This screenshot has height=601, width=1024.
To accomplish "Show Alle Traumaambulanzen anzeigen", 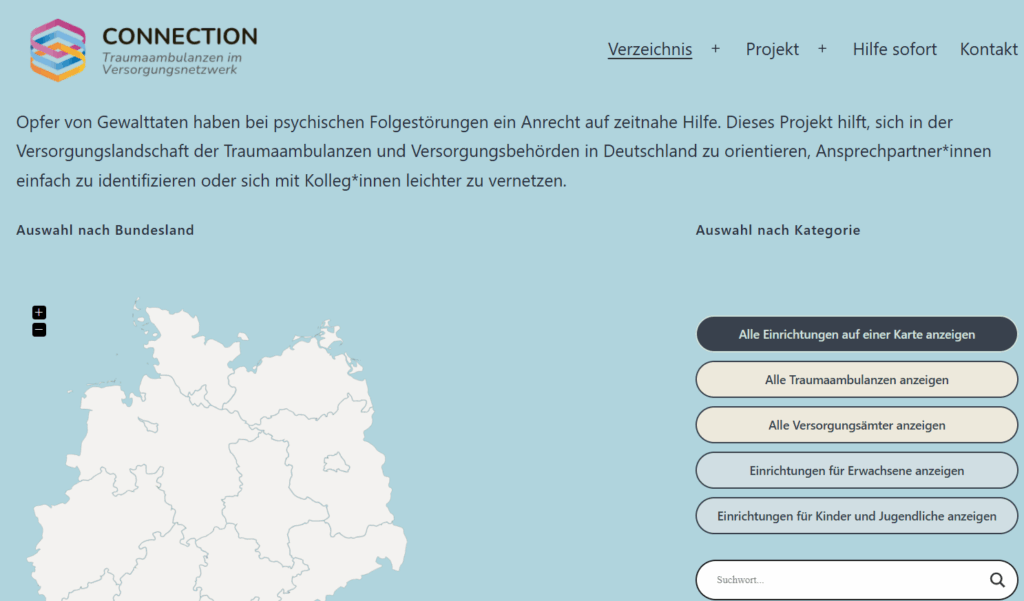I will tap(856, 380).
